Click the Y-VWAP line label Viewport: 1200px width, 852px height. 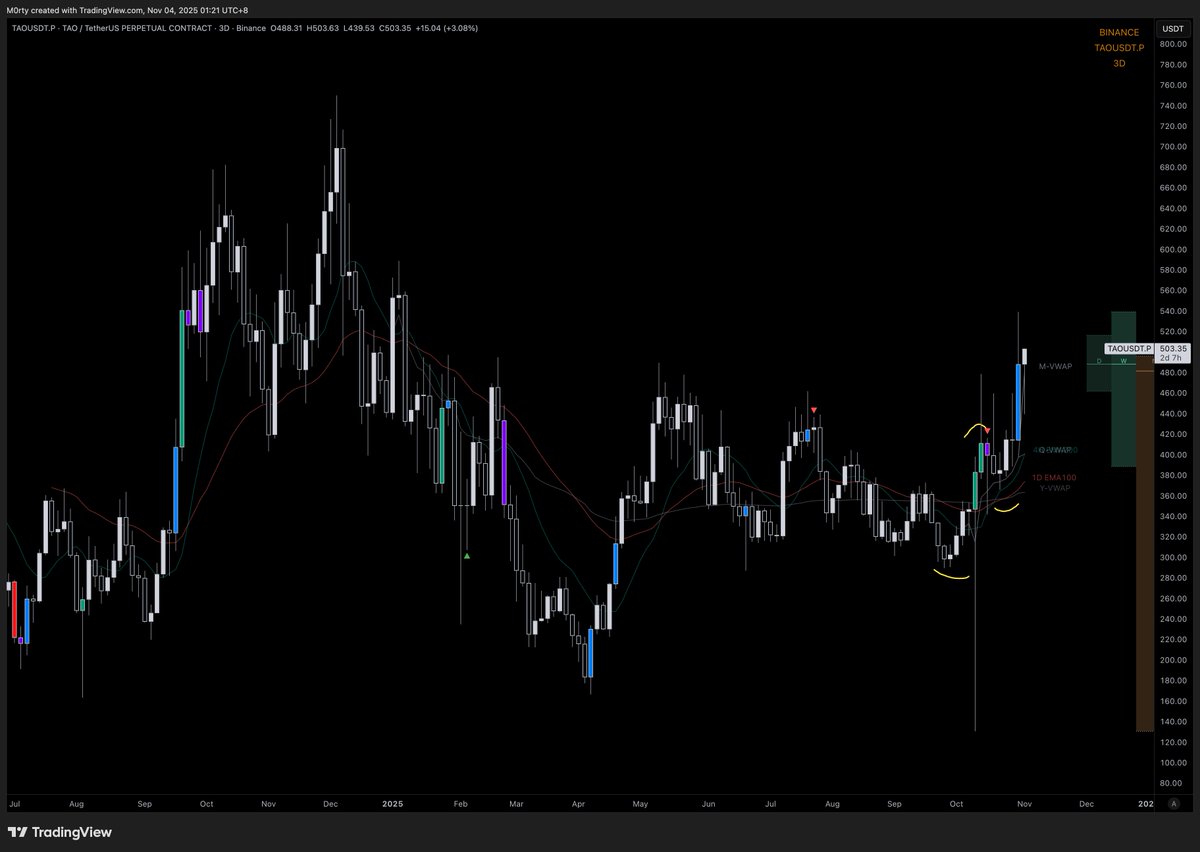coord(1055,488)
